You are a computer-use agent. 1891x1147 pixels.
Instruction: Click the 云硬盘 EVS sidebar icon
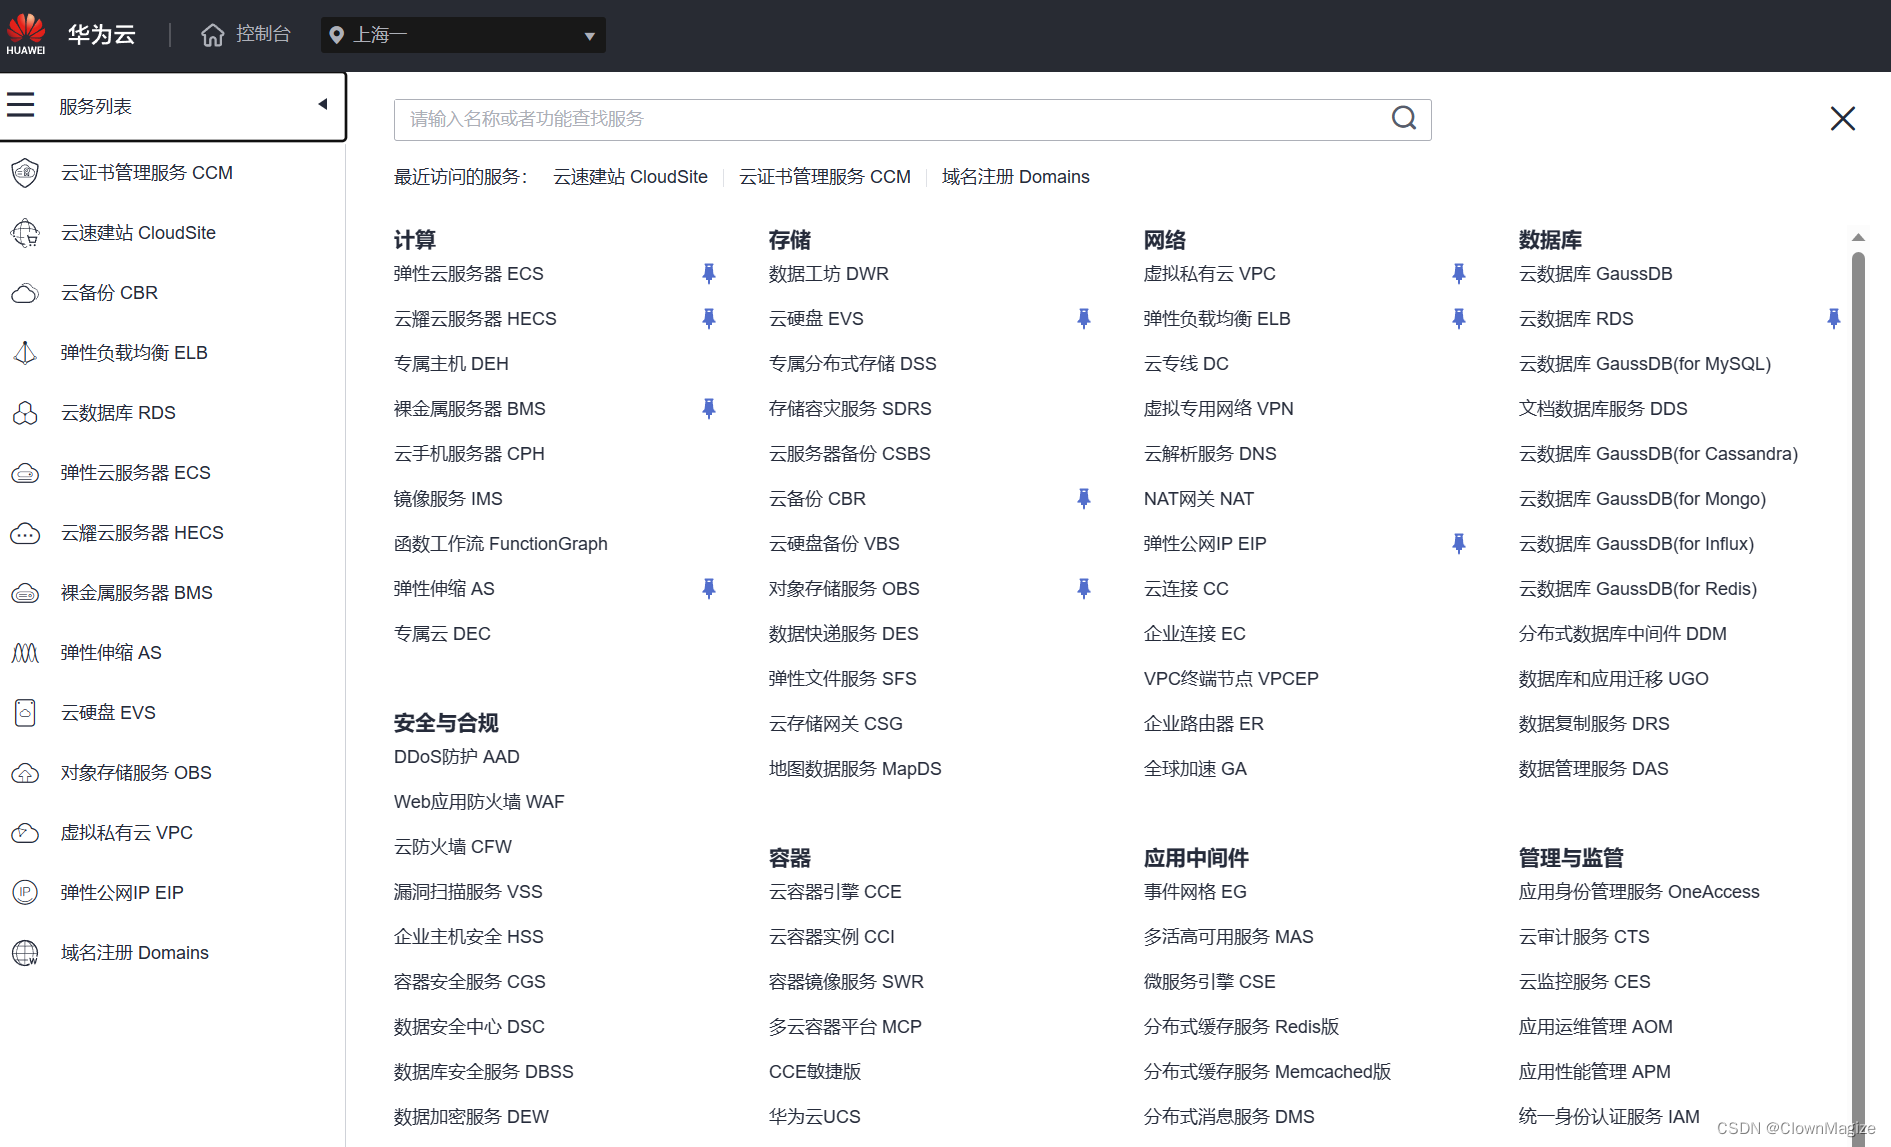[x=25, y=713]
